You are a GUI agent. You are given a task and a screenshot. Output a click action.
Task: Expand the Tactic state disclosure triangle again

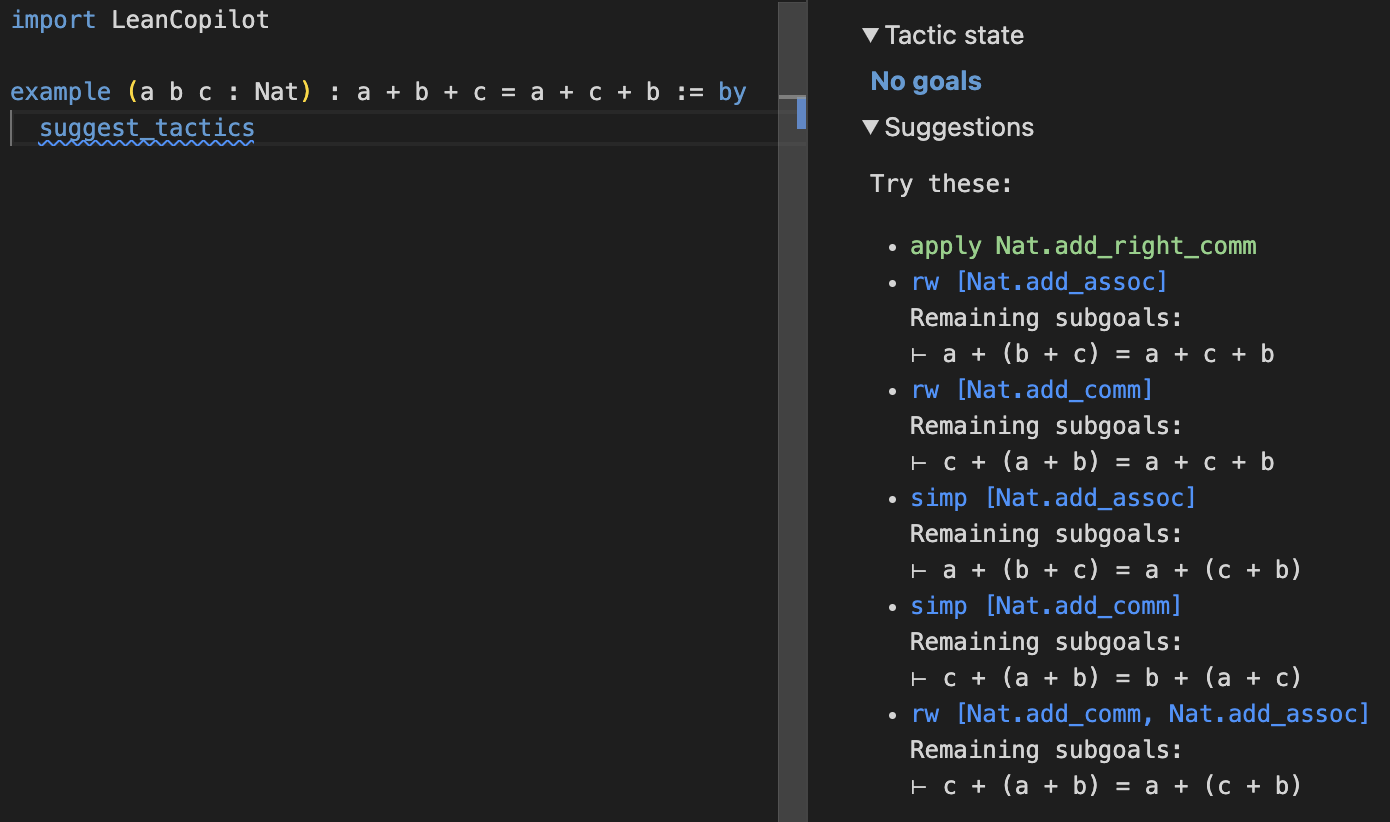869,35
